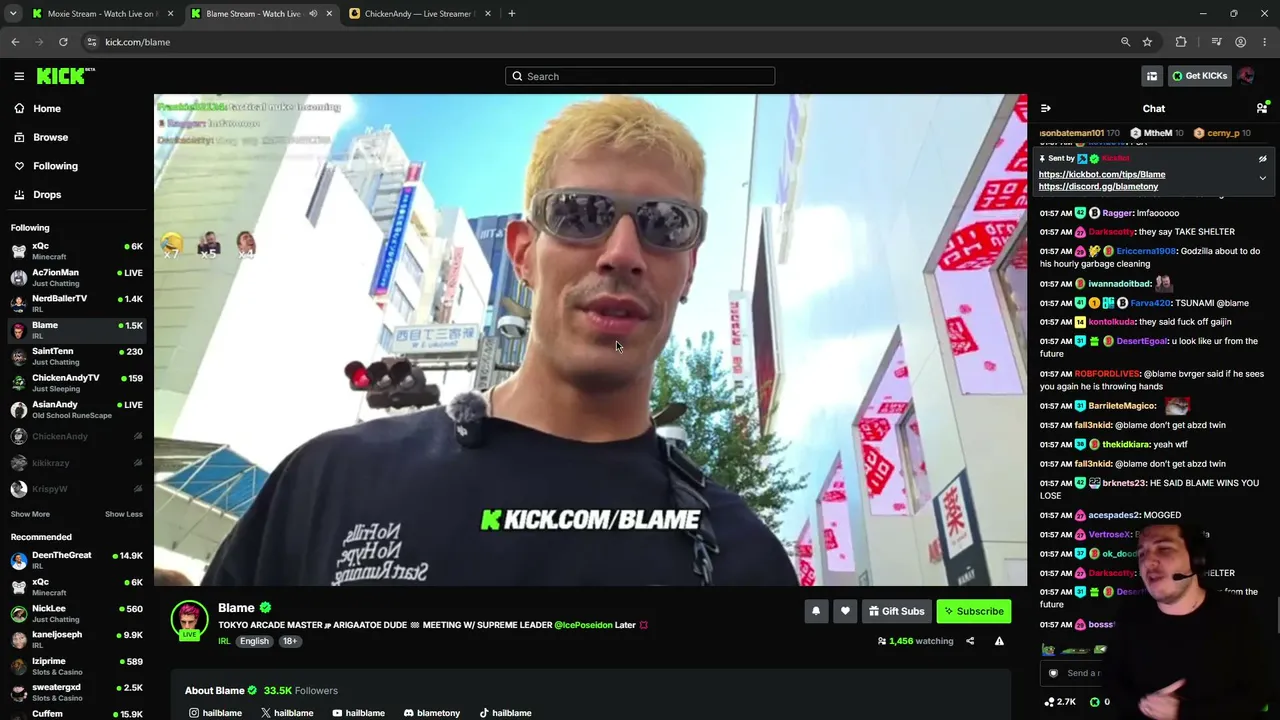Open NickLee recommended channel
Viewport: 1280px width, 720px height.
click(77, 613)
